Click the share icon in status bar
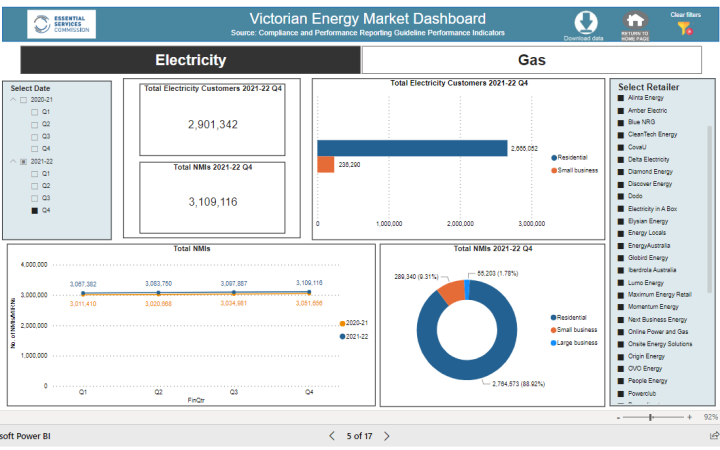Viewport: 720px width, 450px height. click(714, 435)
